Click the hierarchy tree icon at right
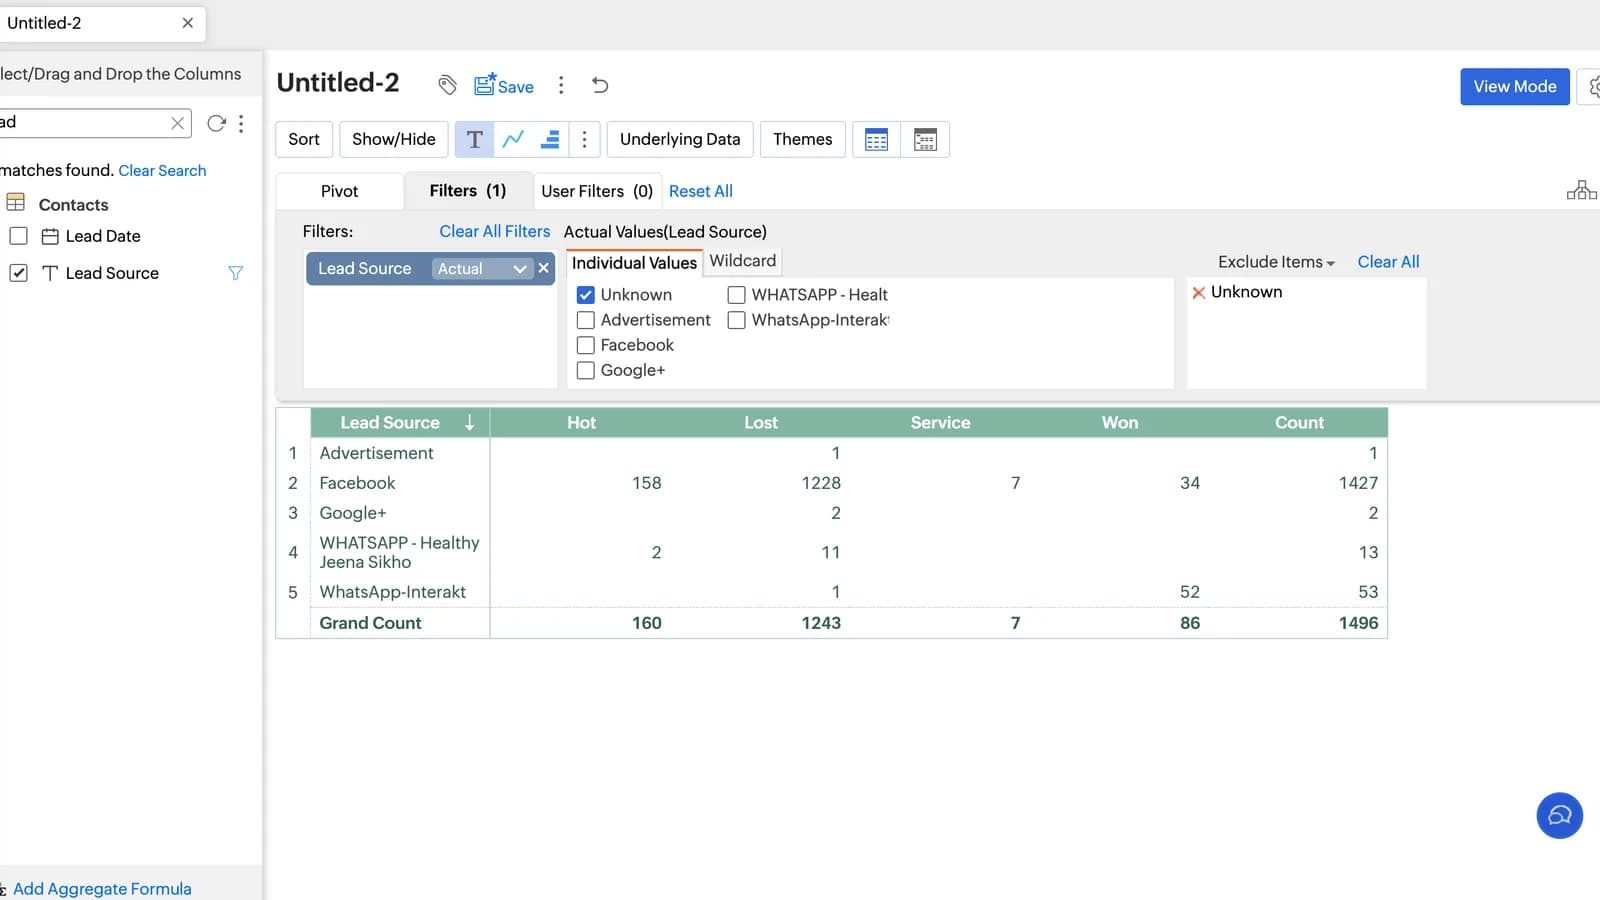Viewport: 1600px width, 900px height. point(1581,190)
